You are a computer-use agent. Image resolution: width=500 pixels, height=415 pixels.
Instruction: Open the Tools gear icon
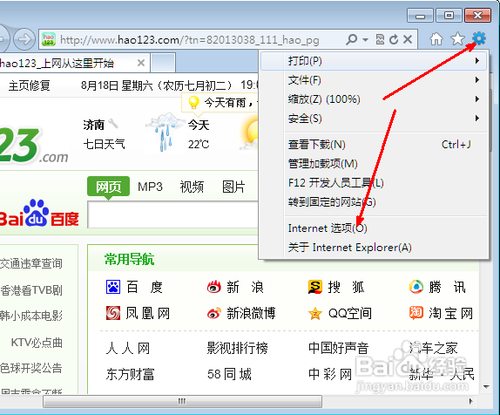pyautogui.click(x=479, y=39)
